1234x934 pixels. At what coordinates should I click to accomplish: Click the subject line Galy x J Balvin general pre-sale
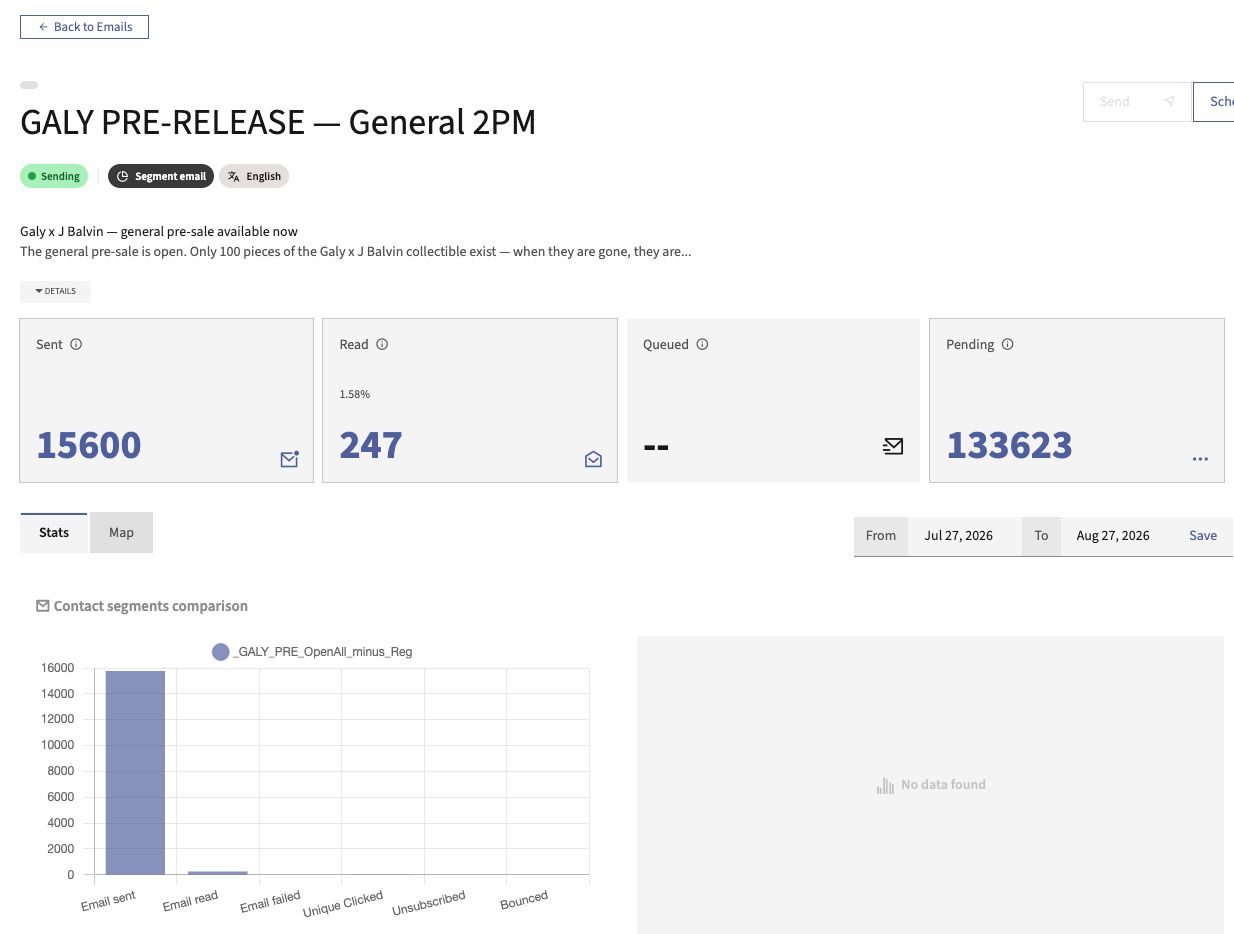(x=159, y=232)
